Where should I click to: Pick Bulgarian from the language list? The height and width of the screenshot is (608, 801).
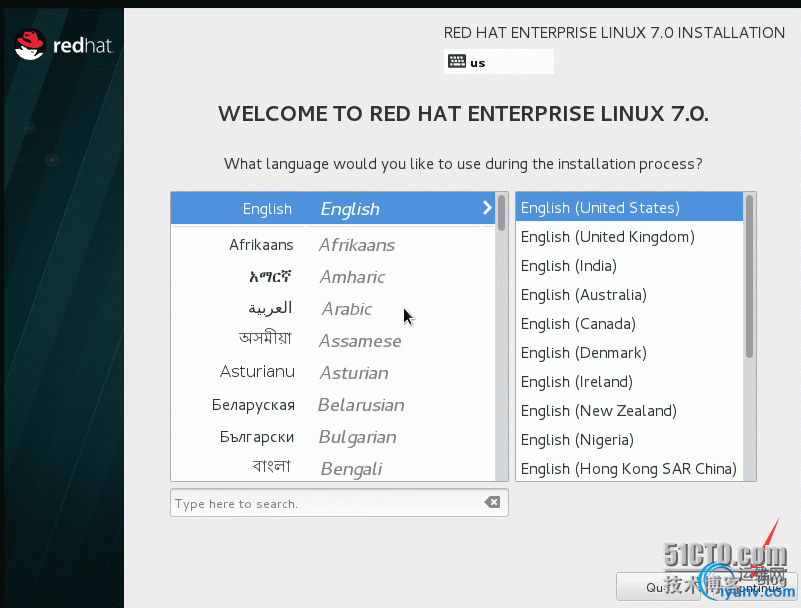click(333, 437)
